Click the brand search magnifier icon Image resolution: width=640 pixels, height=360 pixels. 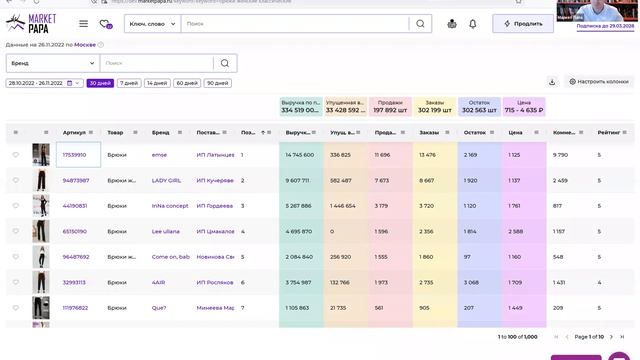(x=225, y=63)
